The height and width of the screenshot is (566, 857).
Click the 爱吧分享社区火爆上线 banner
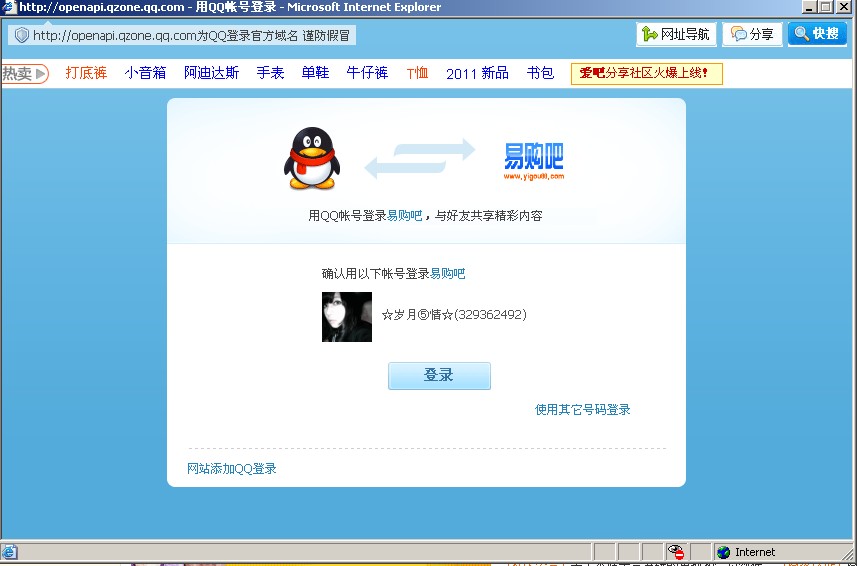647,74
